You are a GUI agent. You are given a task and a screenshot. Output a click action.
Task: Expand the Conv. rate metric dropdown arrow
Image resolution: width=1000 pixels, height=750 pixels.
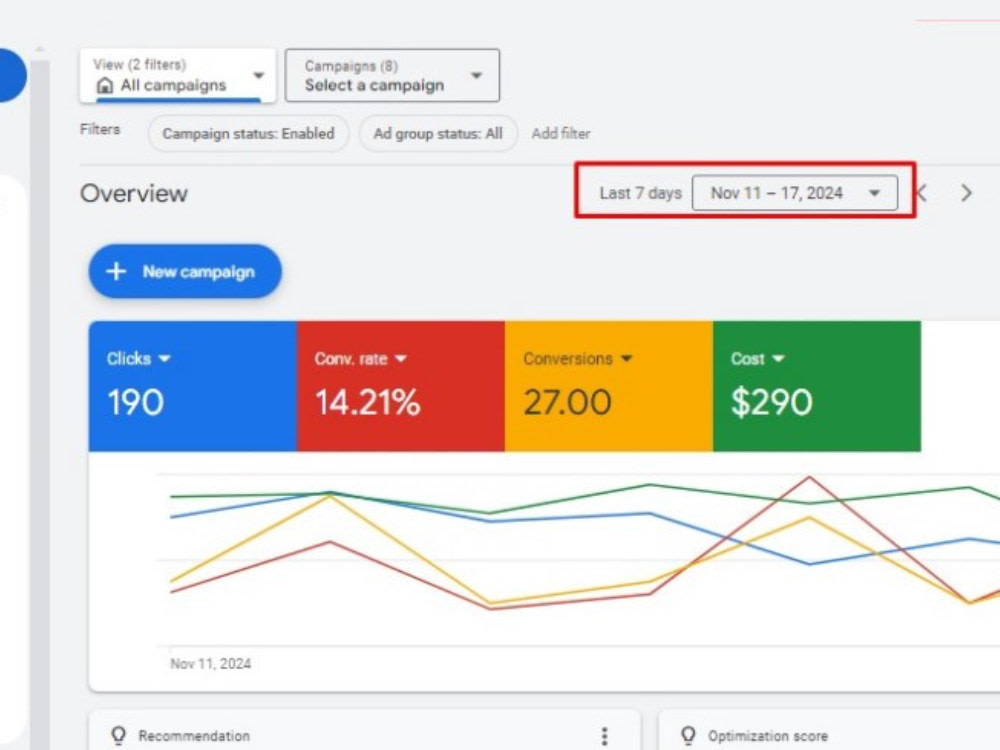(x=401, y=358)
